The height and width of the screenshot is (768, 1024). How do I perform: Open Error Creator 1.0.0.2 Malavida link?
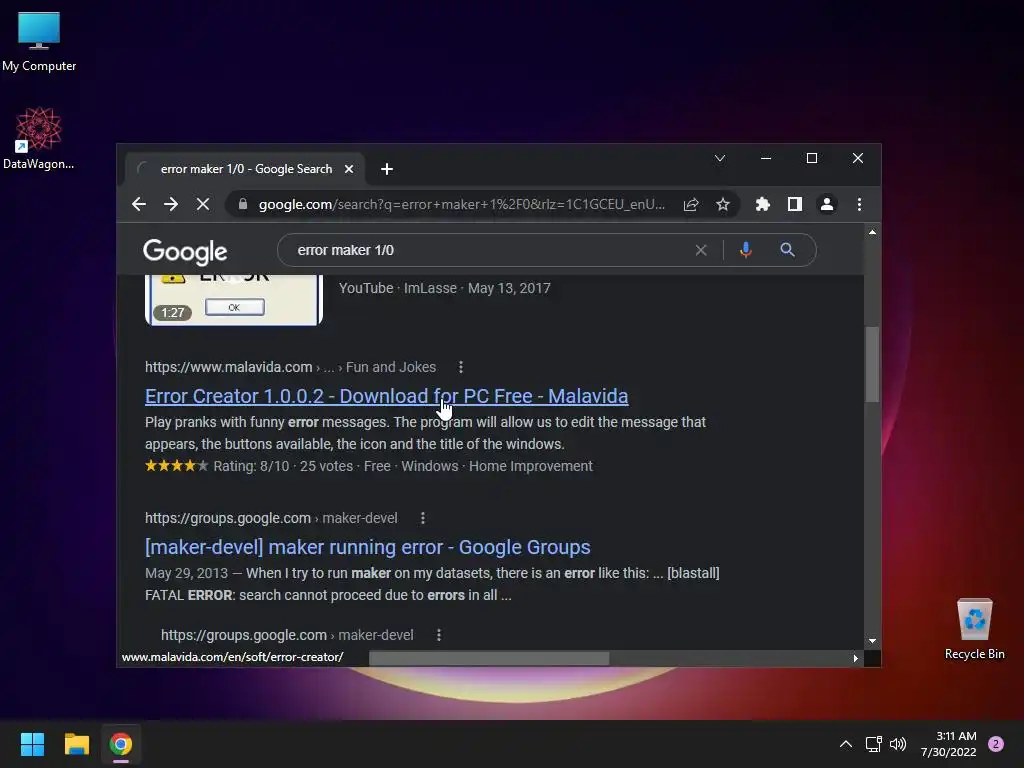(x=387, y=396)
